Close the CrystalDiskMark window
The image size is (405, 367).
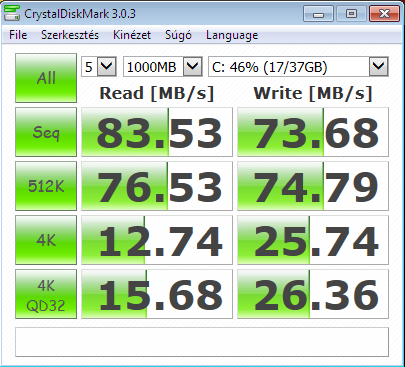coord(384,14)
